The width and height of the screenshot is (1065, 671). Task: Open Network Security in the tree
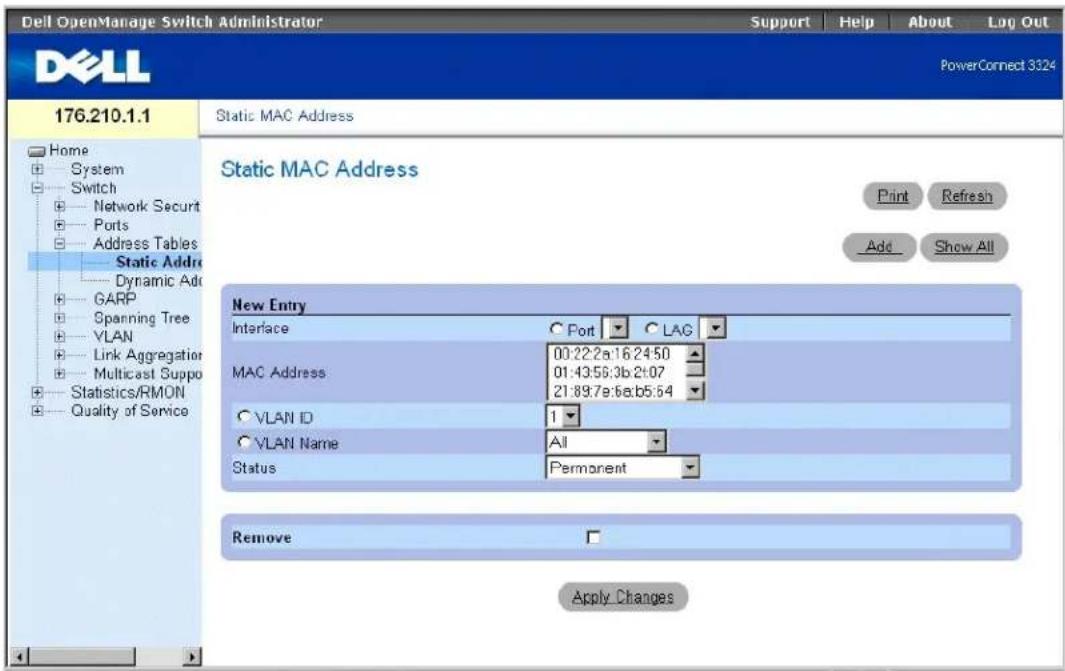pyautogui.click(x=147, y=206)
